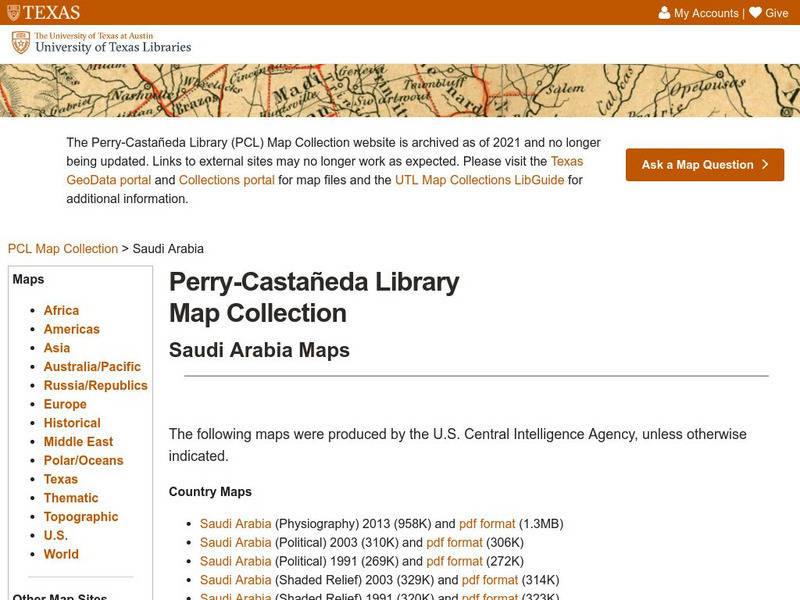
Task: Select Topographic in the Maps sidebar
Action: tap(81, 517)
